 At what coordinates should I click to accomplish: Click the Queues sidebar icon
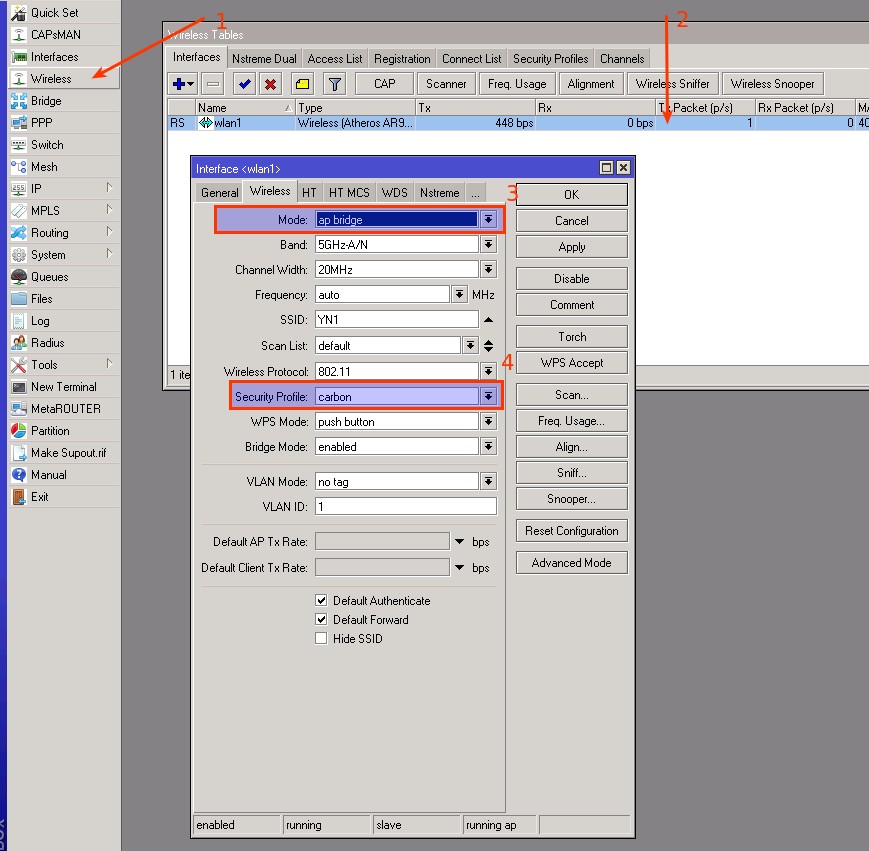(x=19, y=277)
